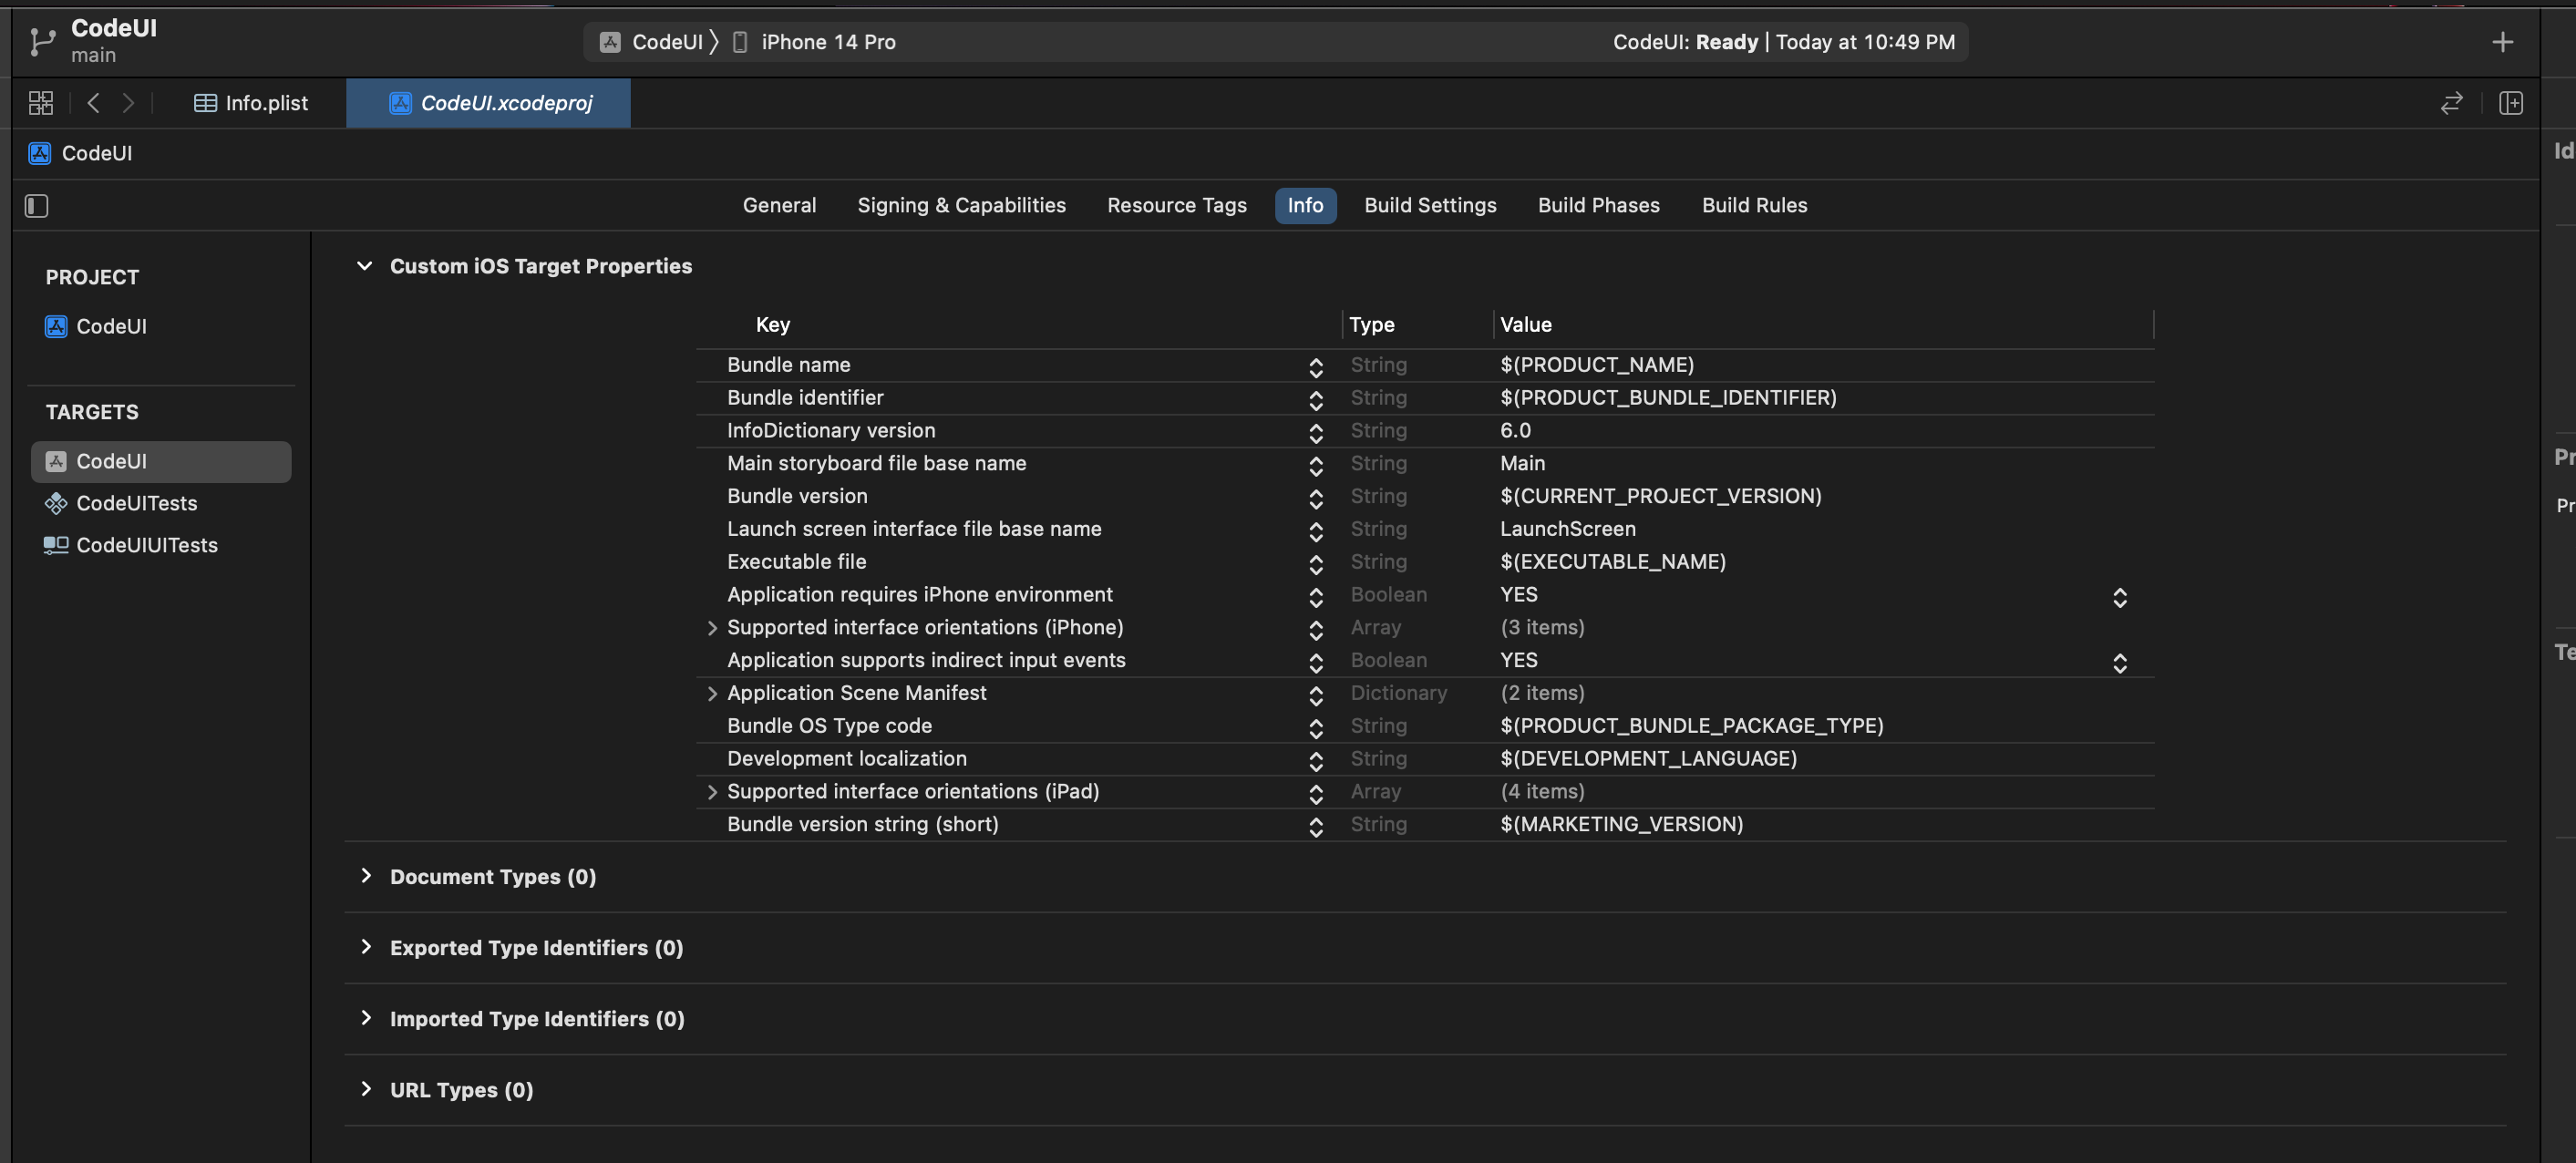This screenshot has width=2576, height=1163.
Task: Open key stepper for Development localization
Action: [1316, 761]
